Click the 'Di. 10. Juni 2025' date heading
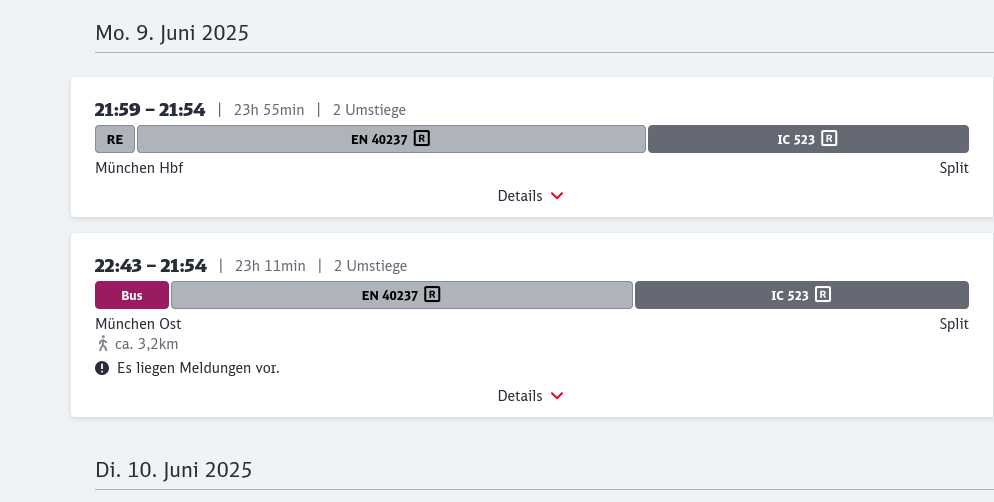994x502 pixels. pos(174,469)
